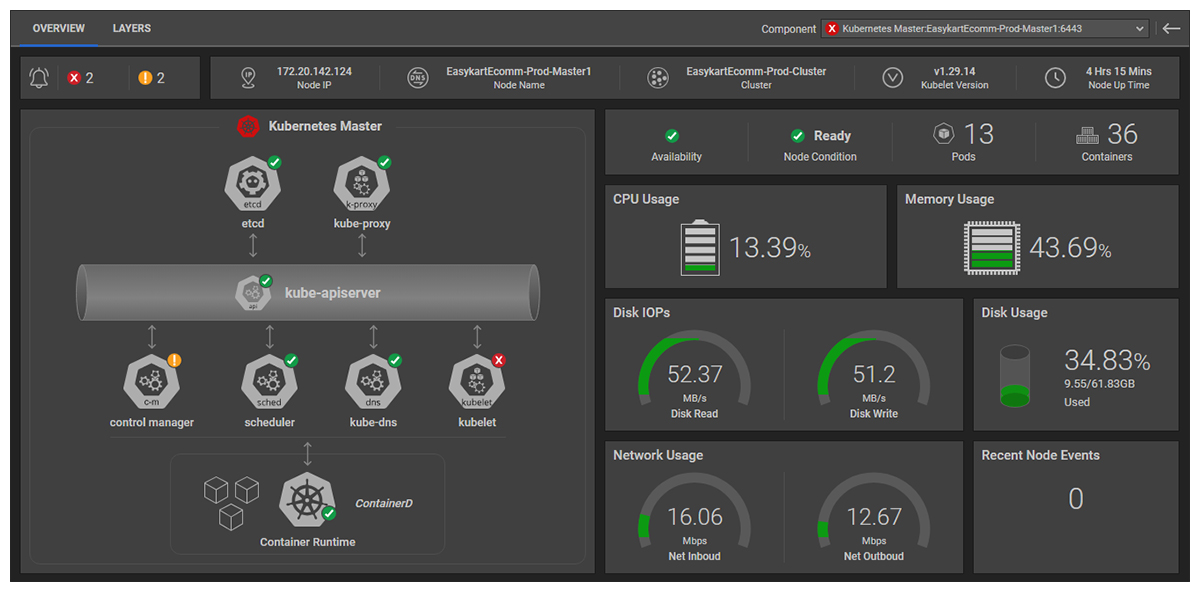Click the control manager icon

point(151,382)
